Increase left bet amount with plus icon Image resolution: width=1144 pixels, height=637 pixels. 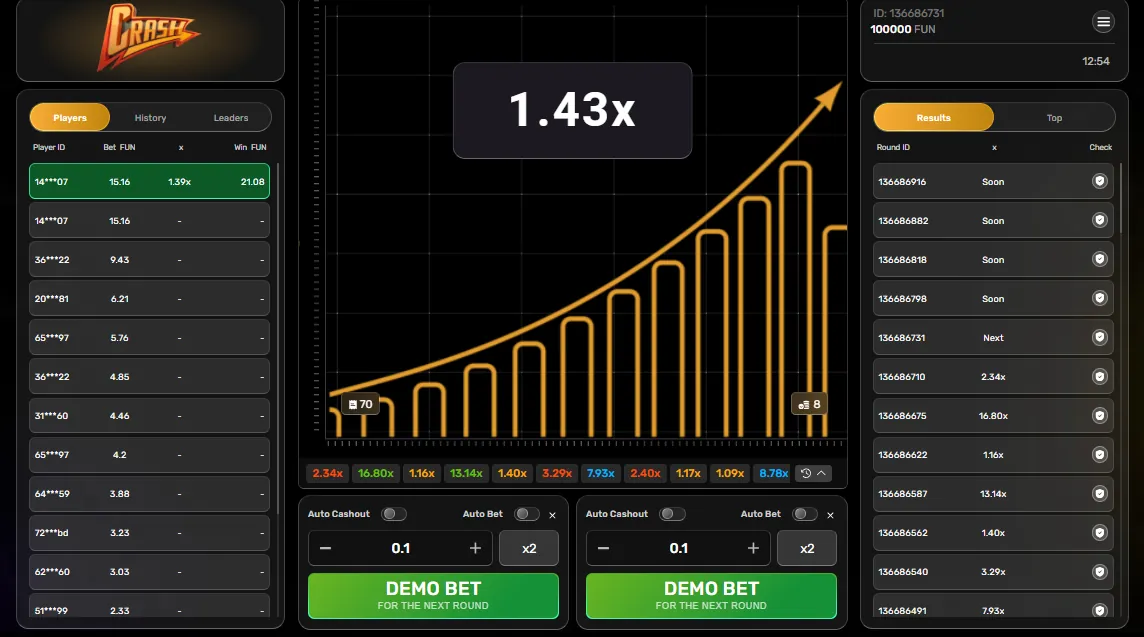tap(475, 548)
